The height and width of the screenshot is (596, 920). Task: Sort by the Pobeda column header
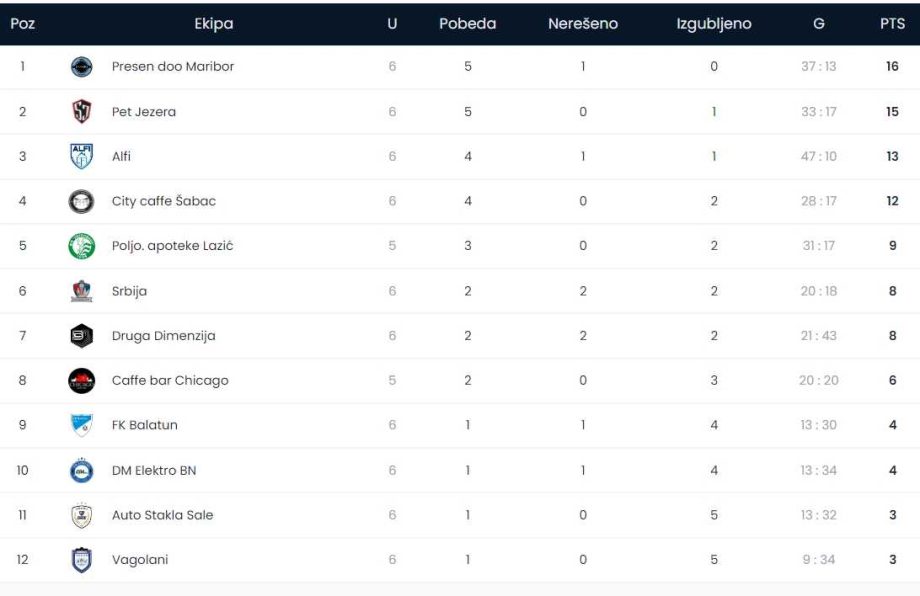pyautogui.click(x=468, y=23)
